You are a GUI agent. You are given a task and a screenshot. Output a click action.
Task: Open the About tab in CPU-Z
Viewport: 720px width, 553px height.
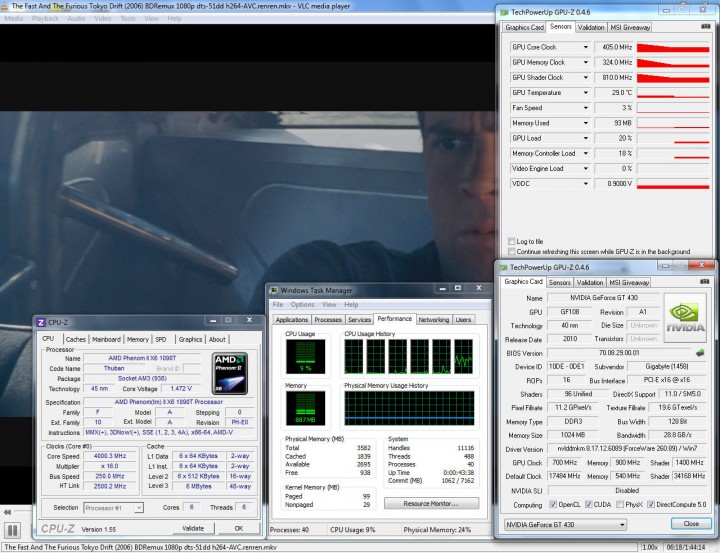[217, 339]
